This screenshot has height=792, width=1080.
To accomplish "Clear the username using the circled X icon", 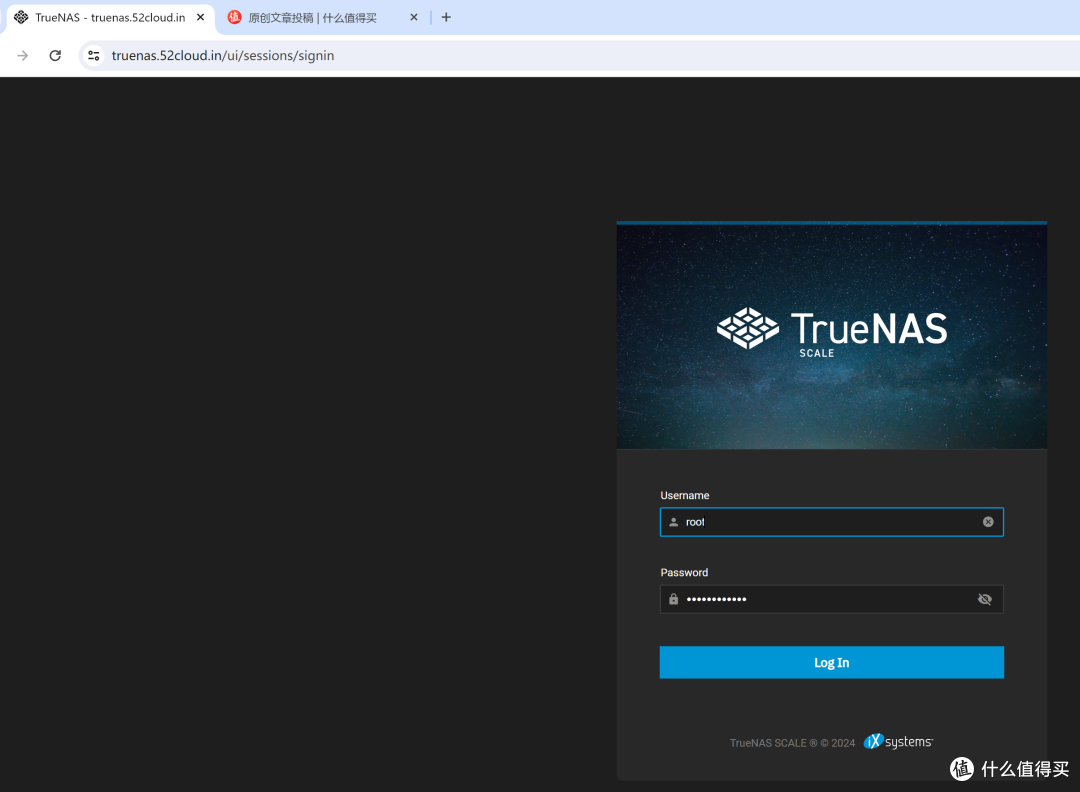I will coord(987,521).
